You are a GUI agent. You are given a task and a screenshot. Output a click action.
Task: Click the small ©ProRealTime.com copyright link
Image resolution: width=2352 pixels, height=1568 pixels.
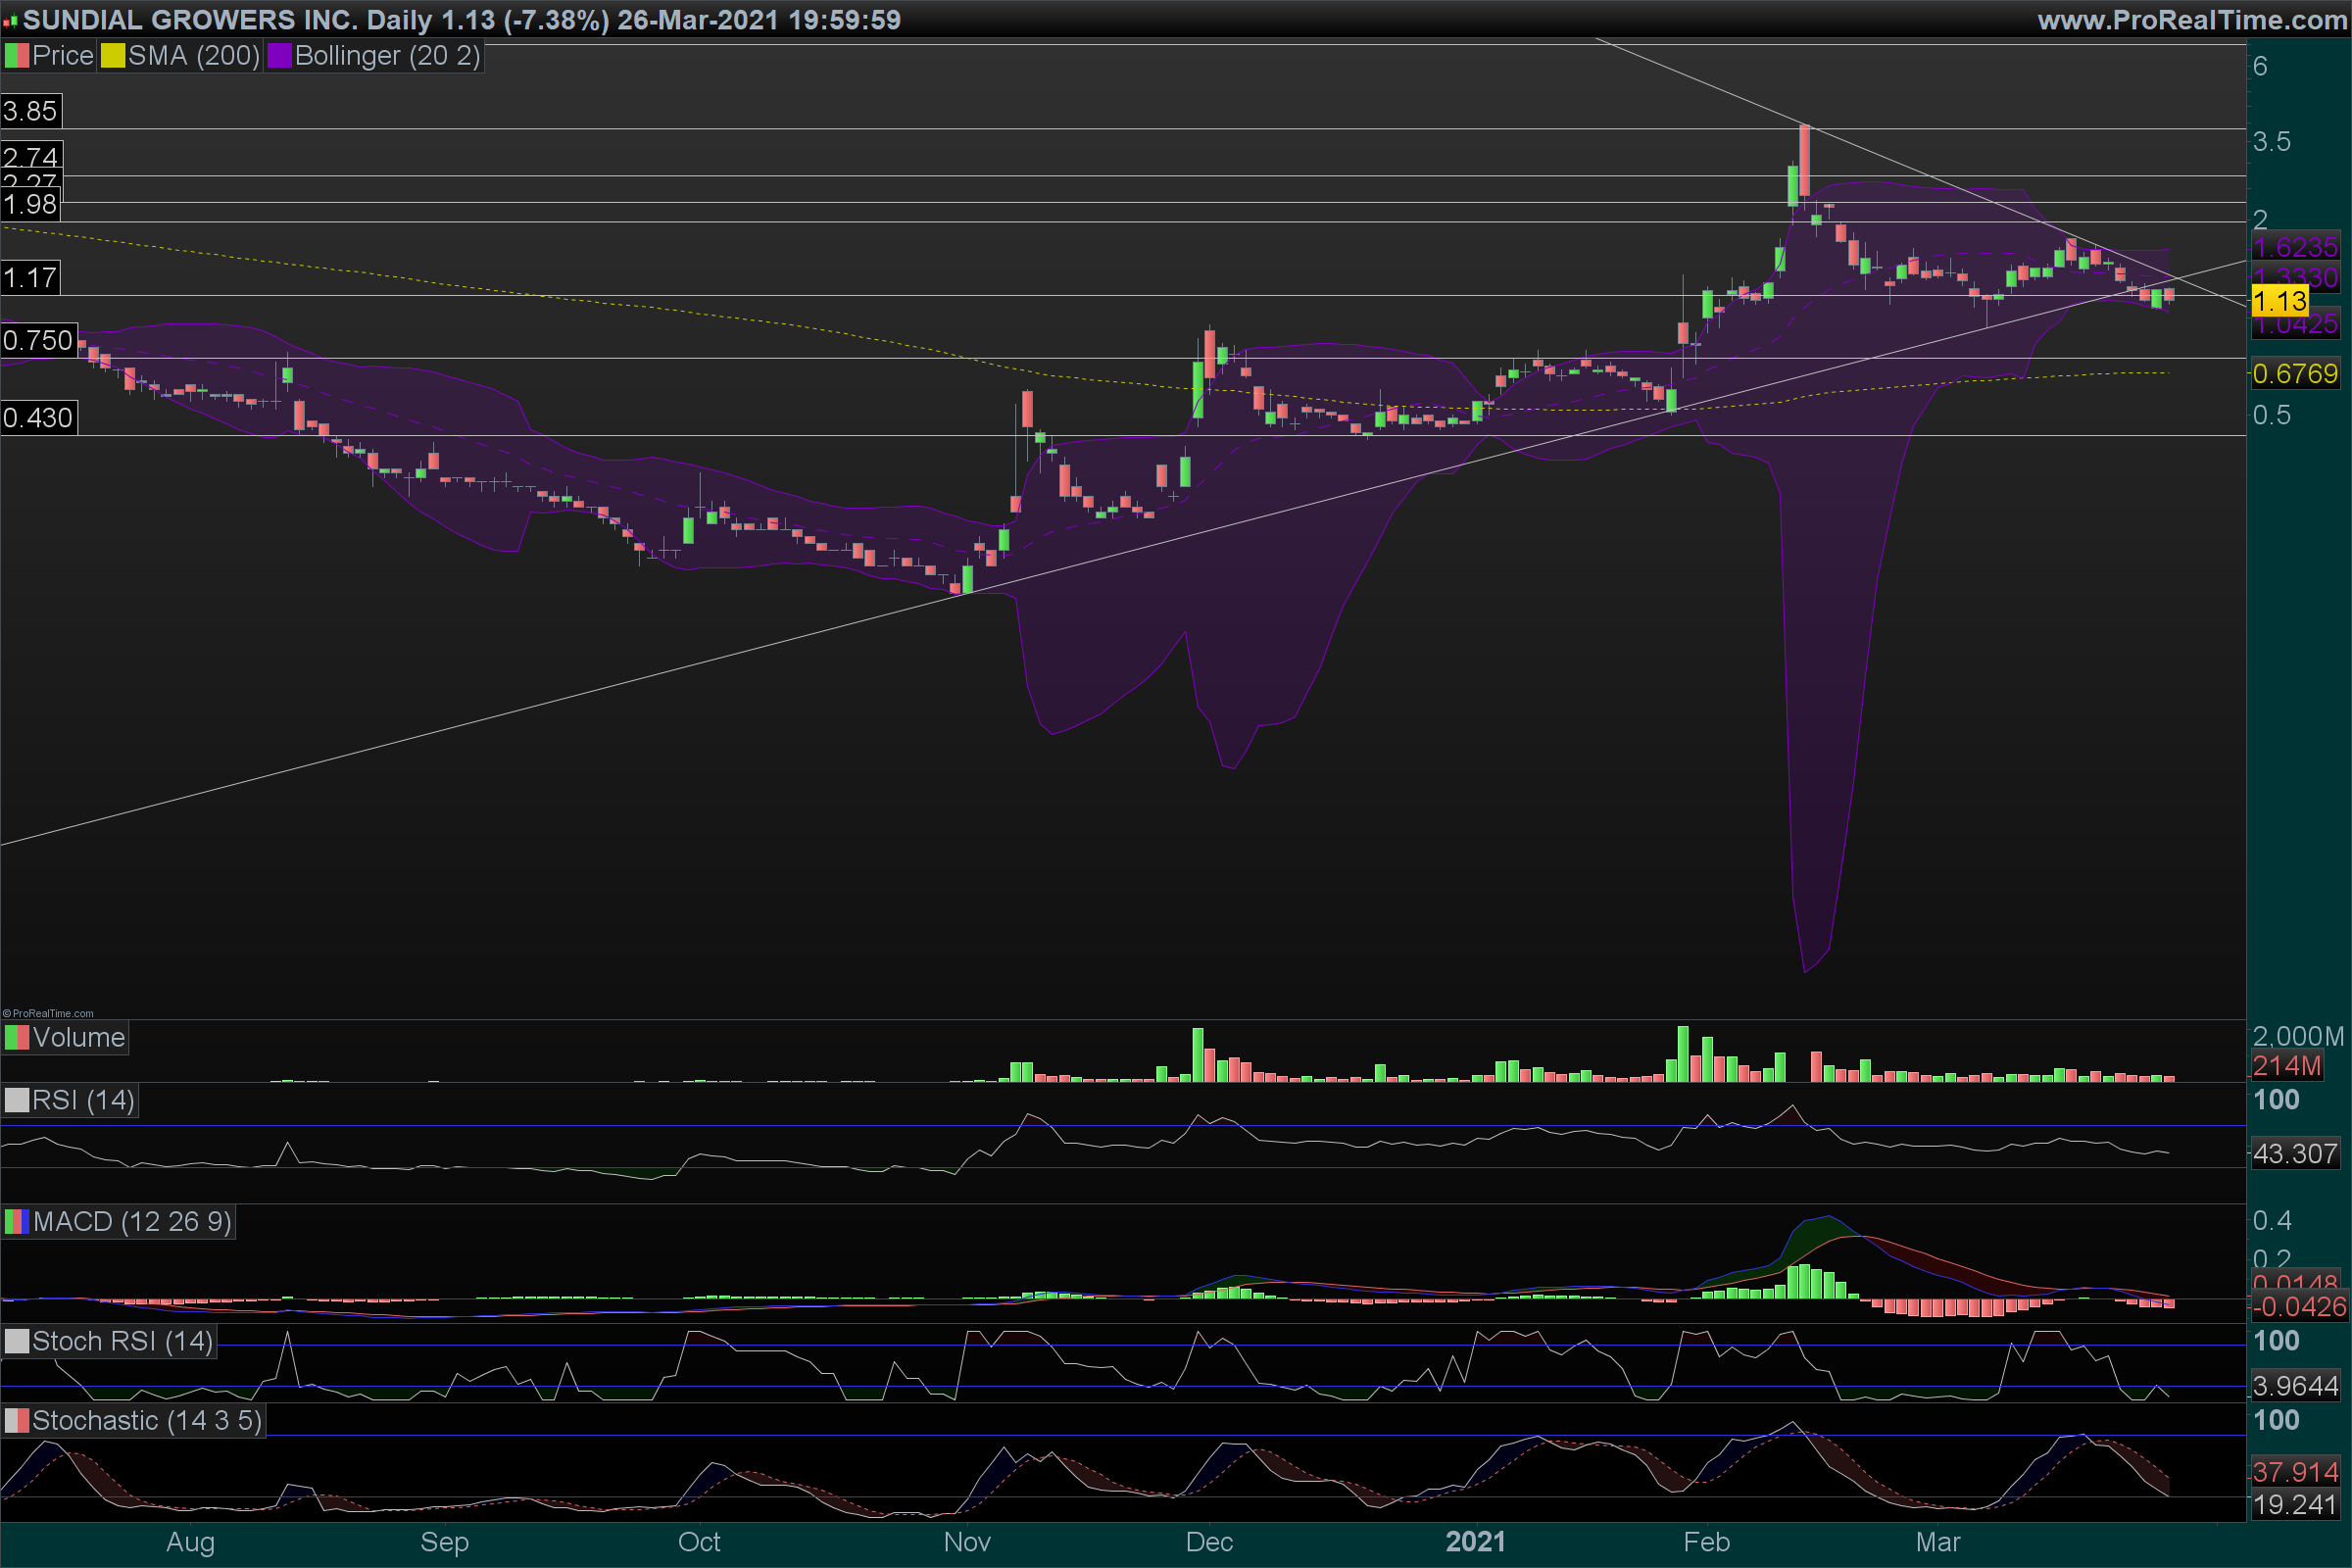pos(48,1013)
